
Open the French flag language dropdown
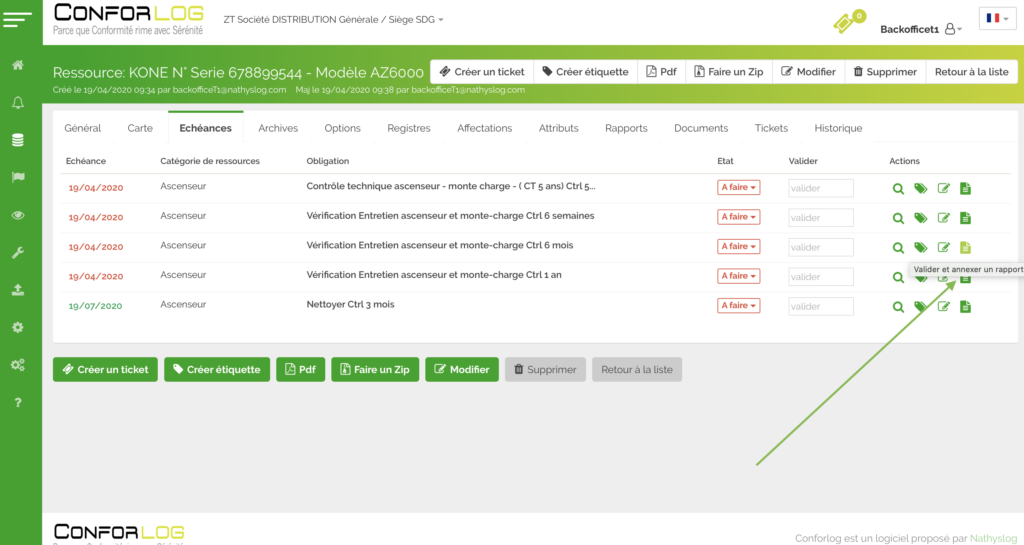point(997,19)
